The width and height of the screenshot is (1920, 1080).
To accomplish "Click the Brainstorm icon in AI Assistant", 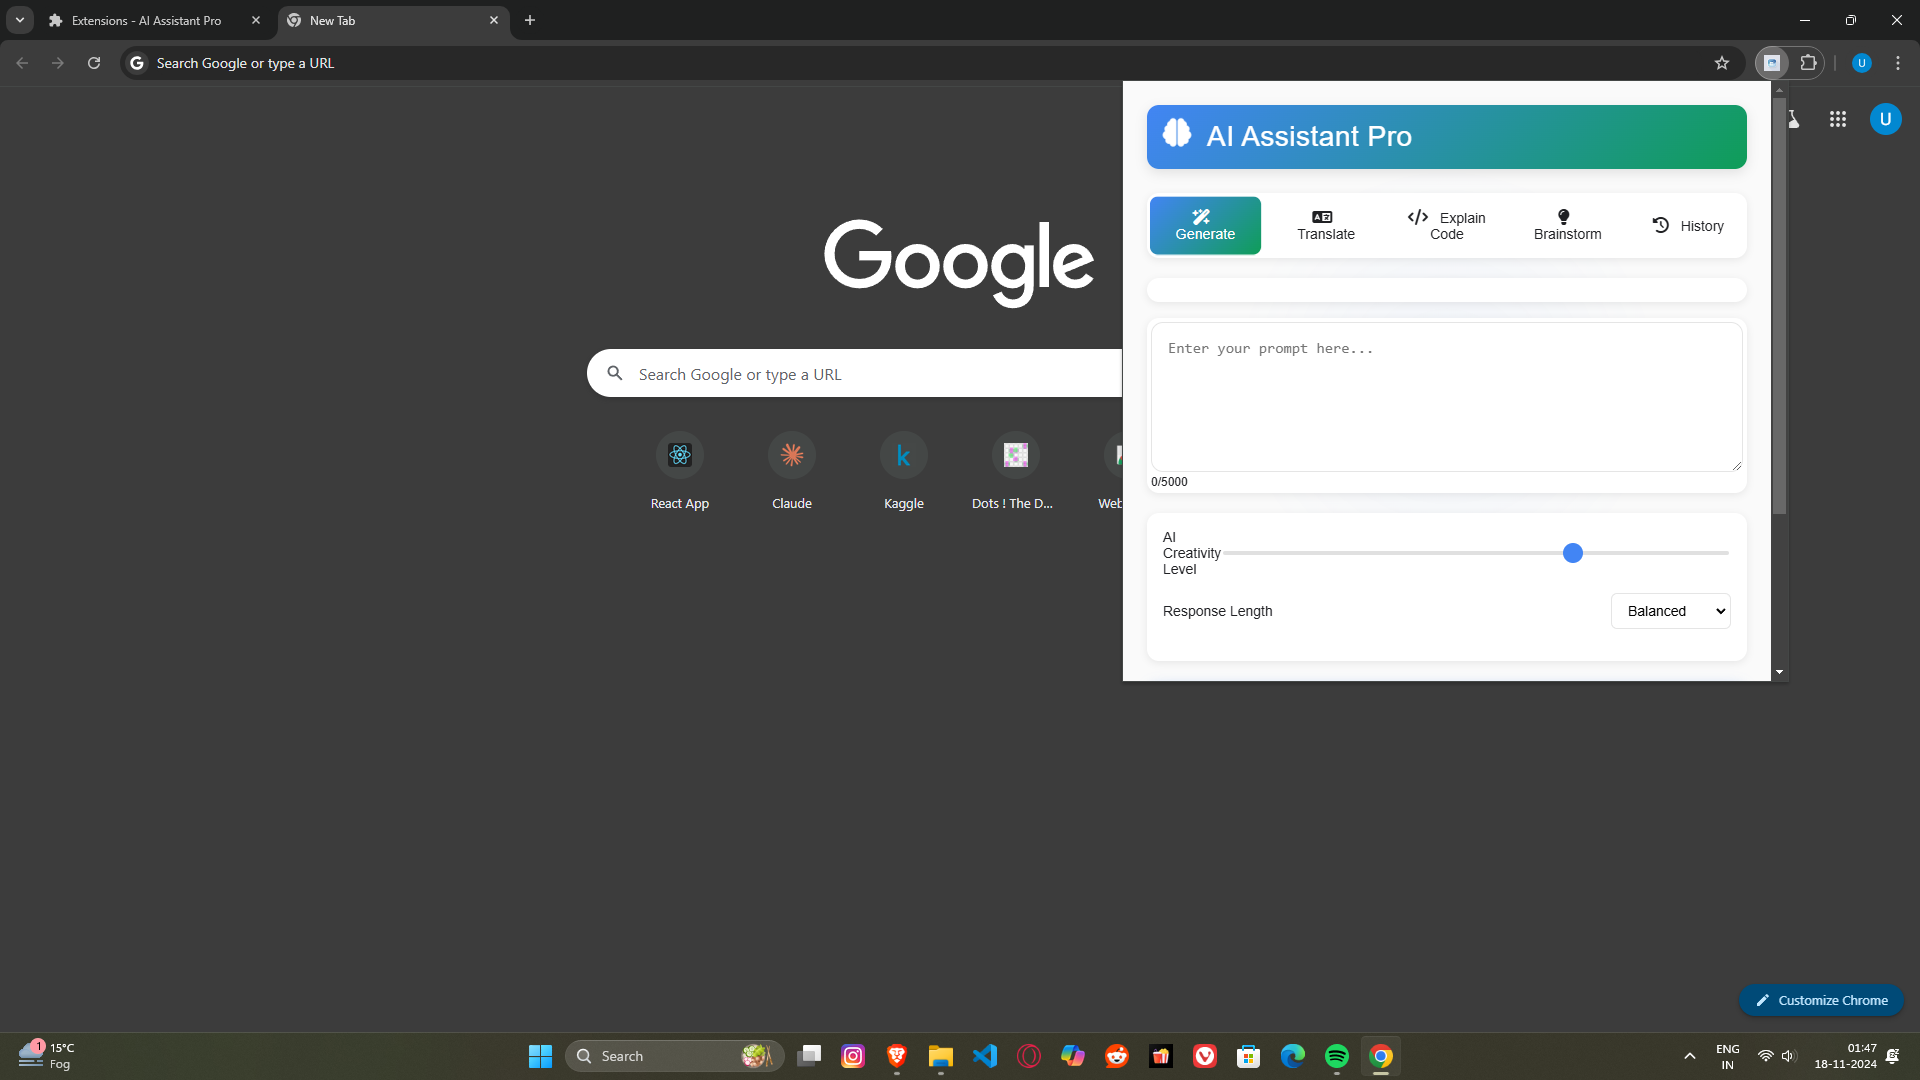I will click(1567, 225).
